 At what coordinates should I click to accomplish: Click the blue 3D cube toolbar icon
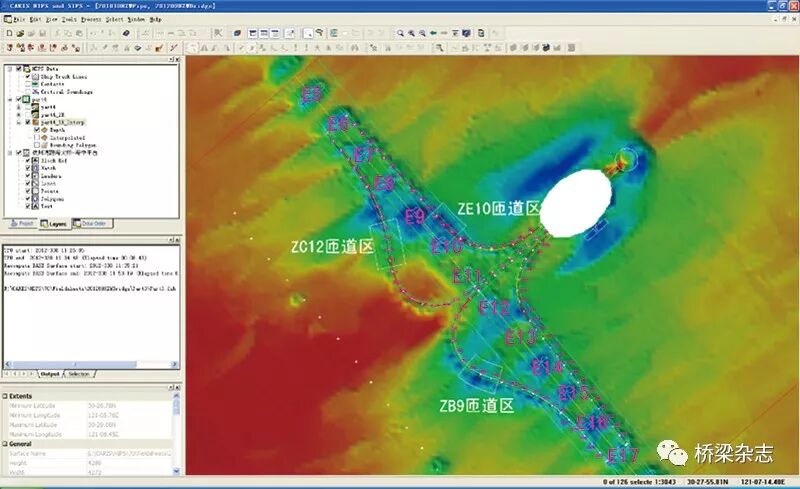coord(466,33)
